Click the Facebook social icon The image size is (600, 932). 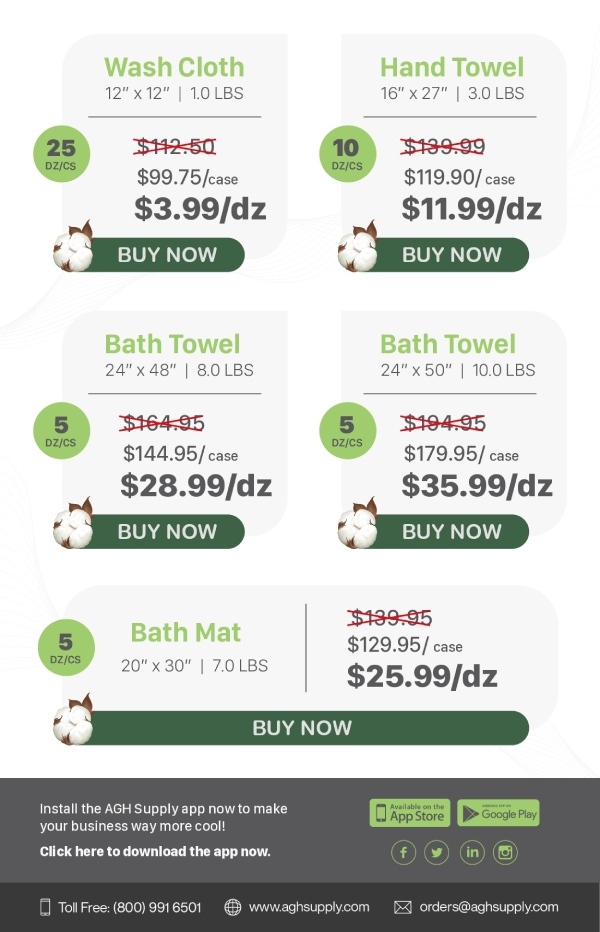click(x=404, y=852)
